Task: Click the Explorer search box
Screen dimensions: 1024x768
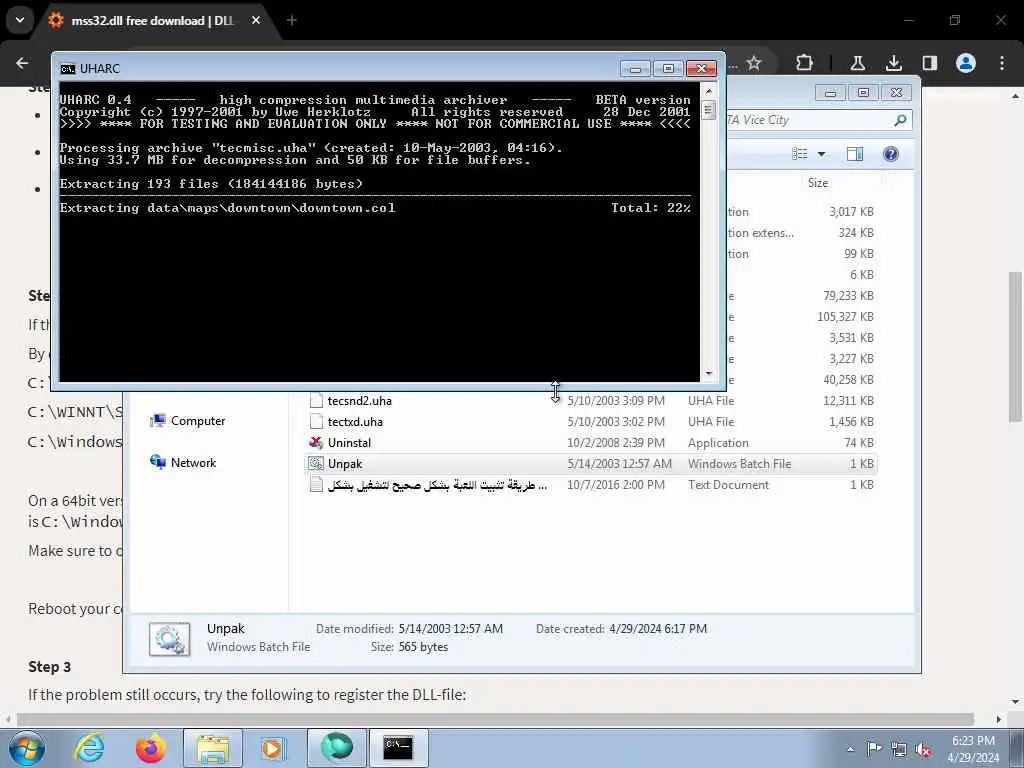Action: coord(810,120)
